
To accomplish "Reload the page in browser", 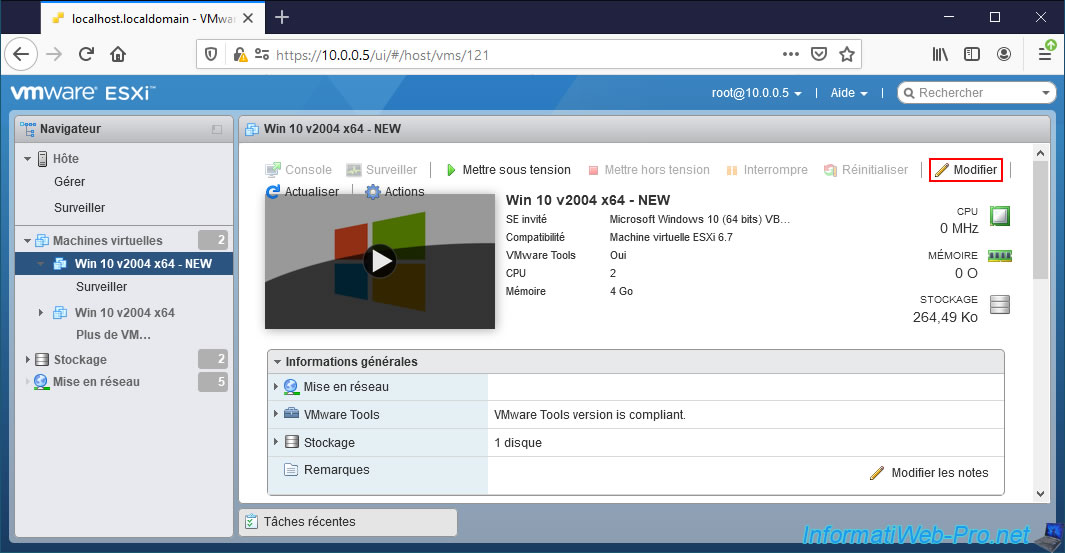I will click(x=86, y=54).
